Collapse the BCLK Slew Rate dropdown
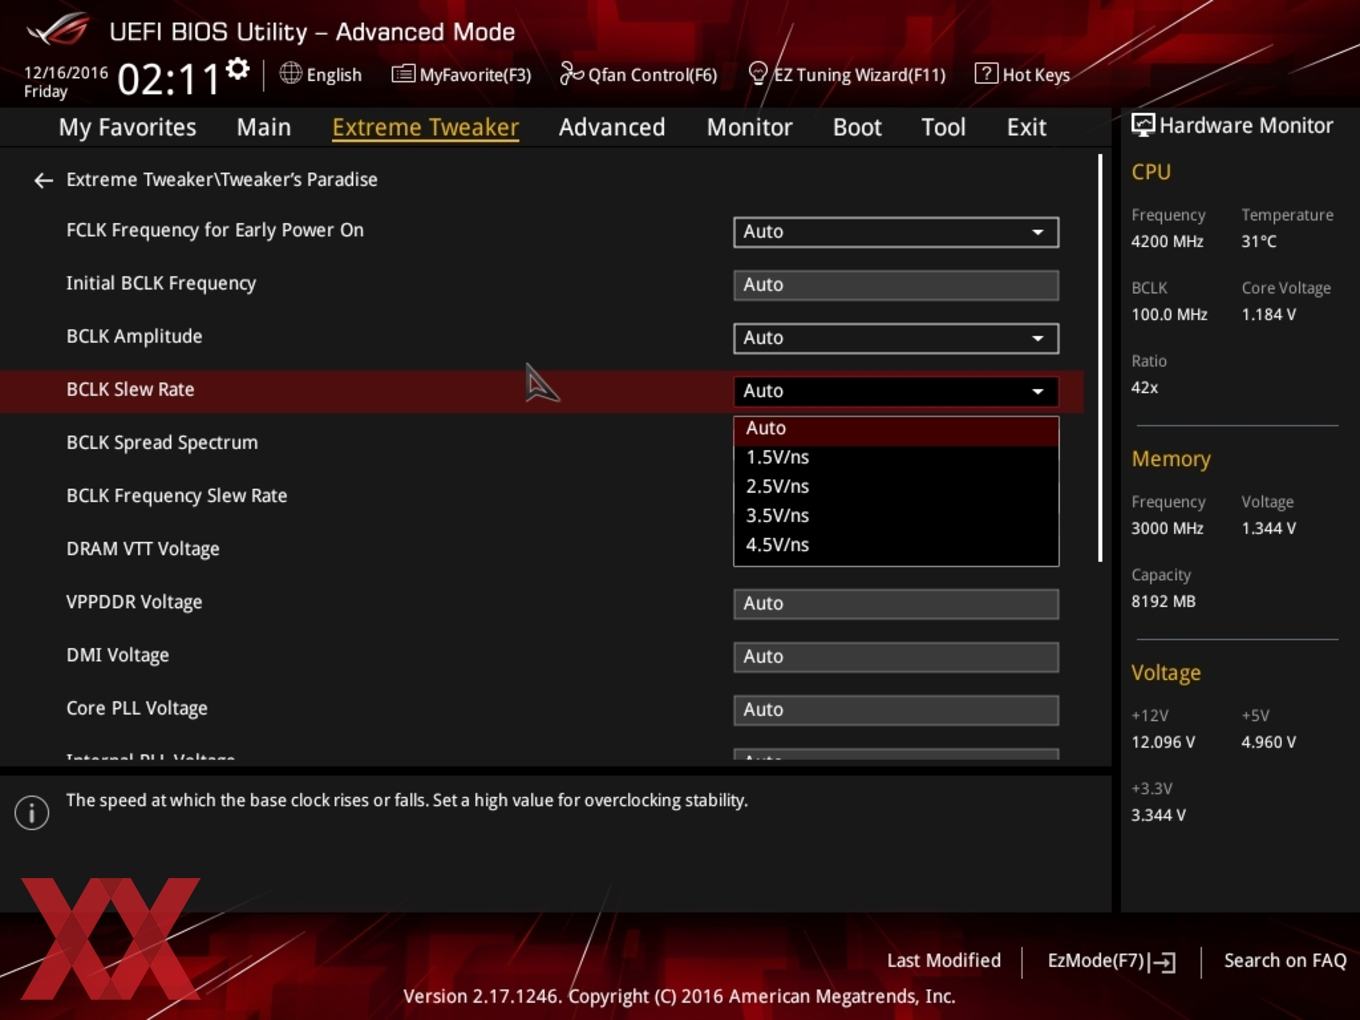1360x1020 pixels. (896, 391)
